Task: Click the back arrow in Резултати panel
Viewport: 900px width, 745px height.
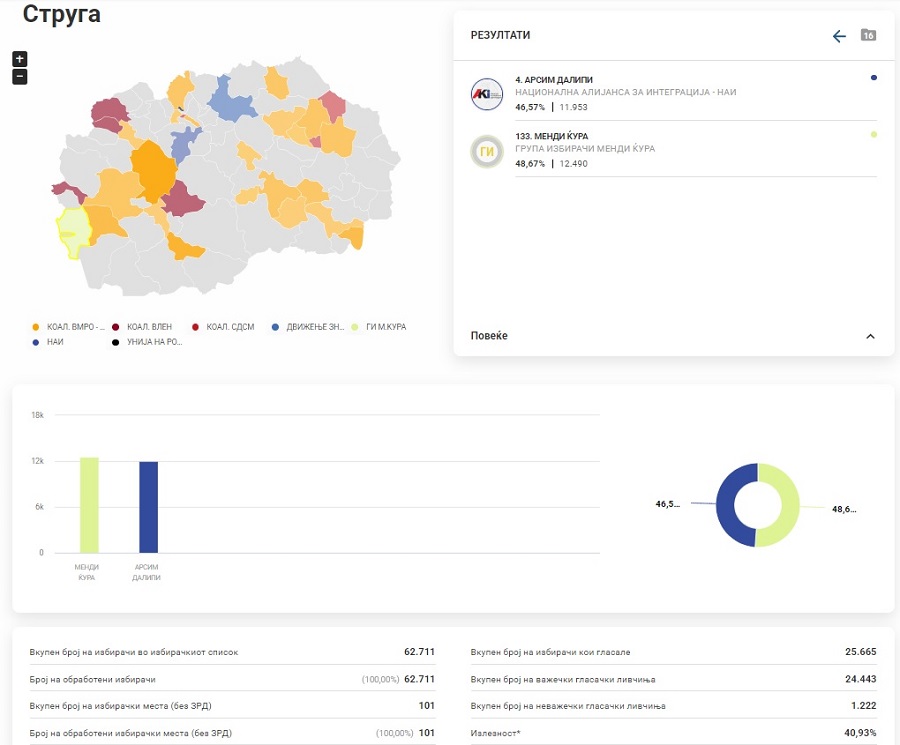Action: tap(839, 36)
